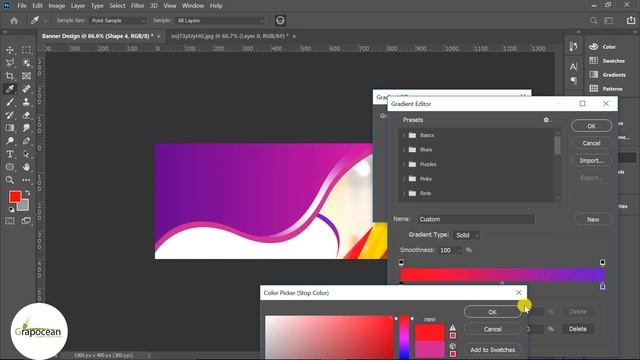Image resolution: width=640 pixels, height=360 pixels.
Task: Select the Move tool
Action: coord(10,50)
